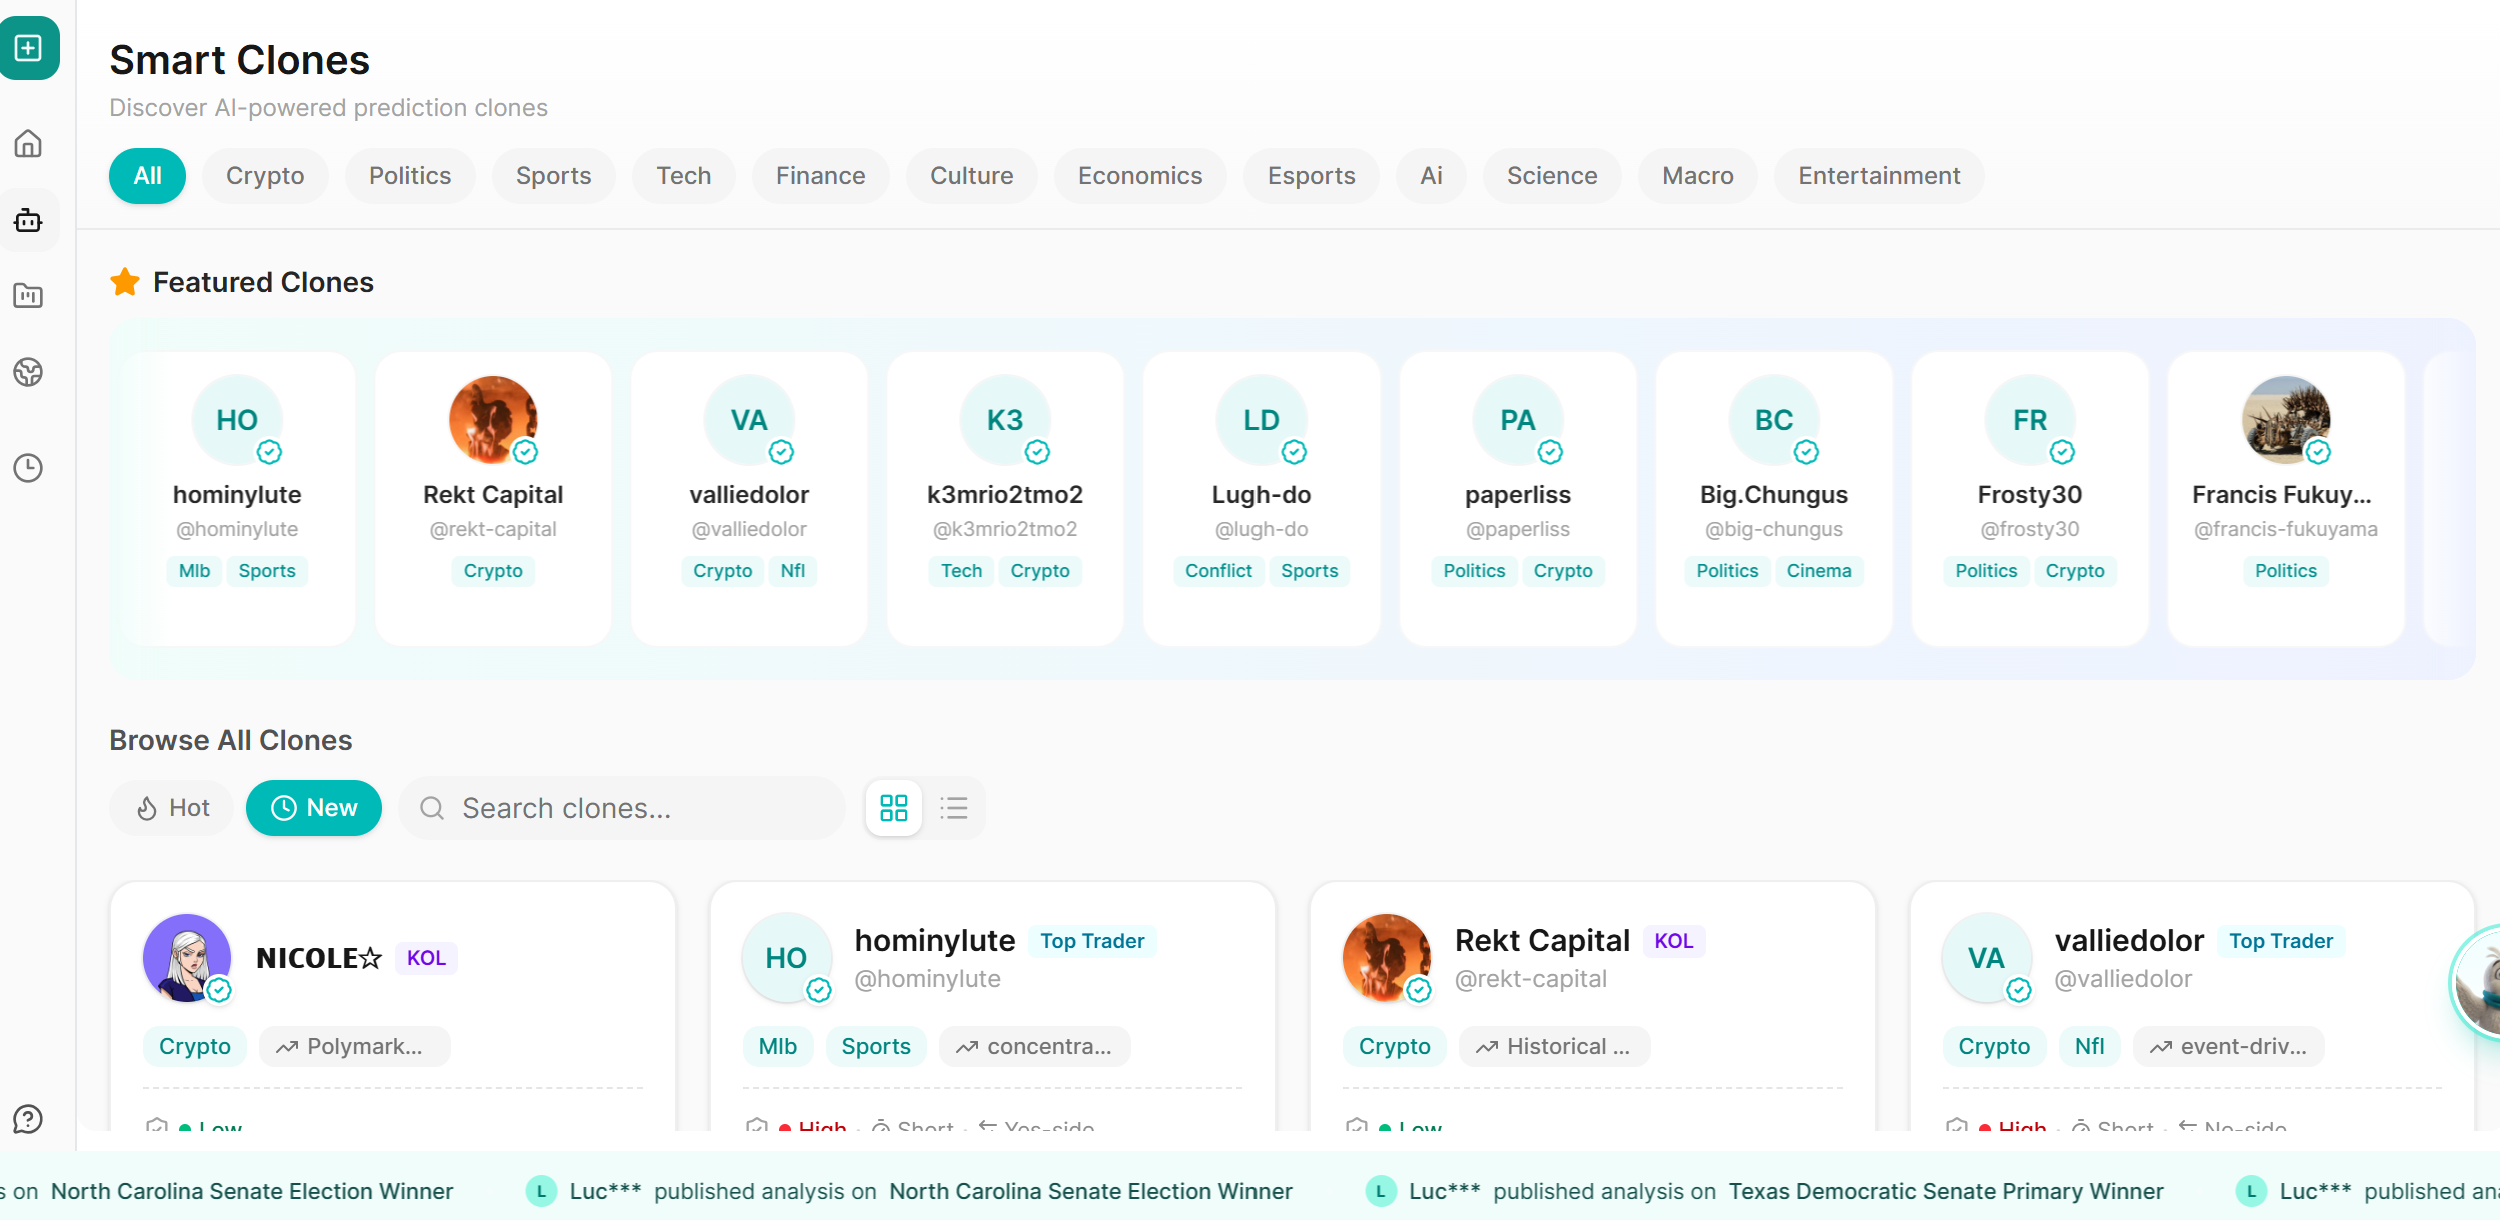Open Rekt Capital featured clone card

click(493, 496)
